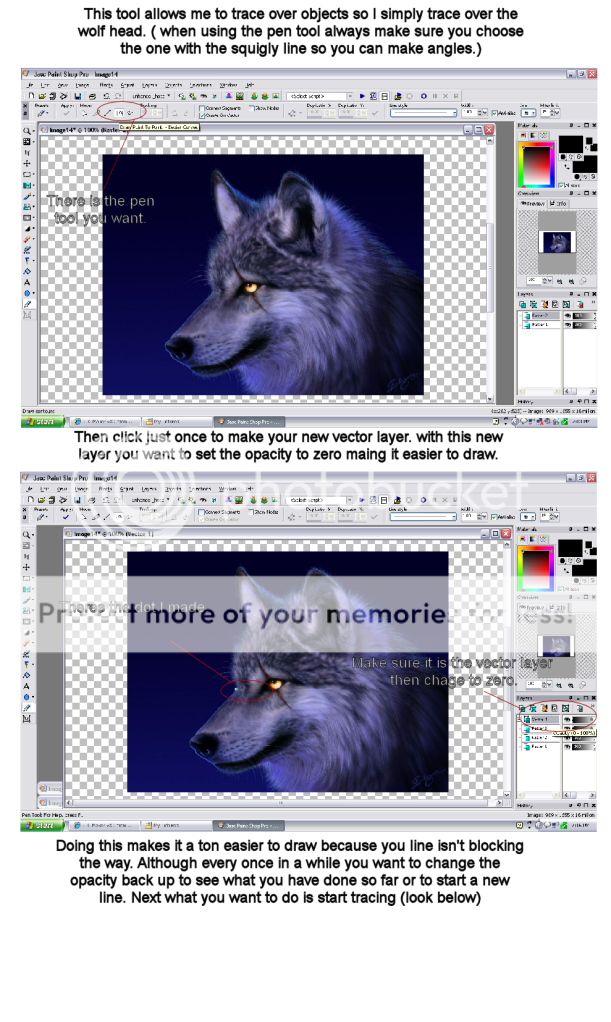Screen dimensions: 611x1022
Task: Pick a color from top Materials color picker
Action: pyautogui.click(x=536, y=165)
